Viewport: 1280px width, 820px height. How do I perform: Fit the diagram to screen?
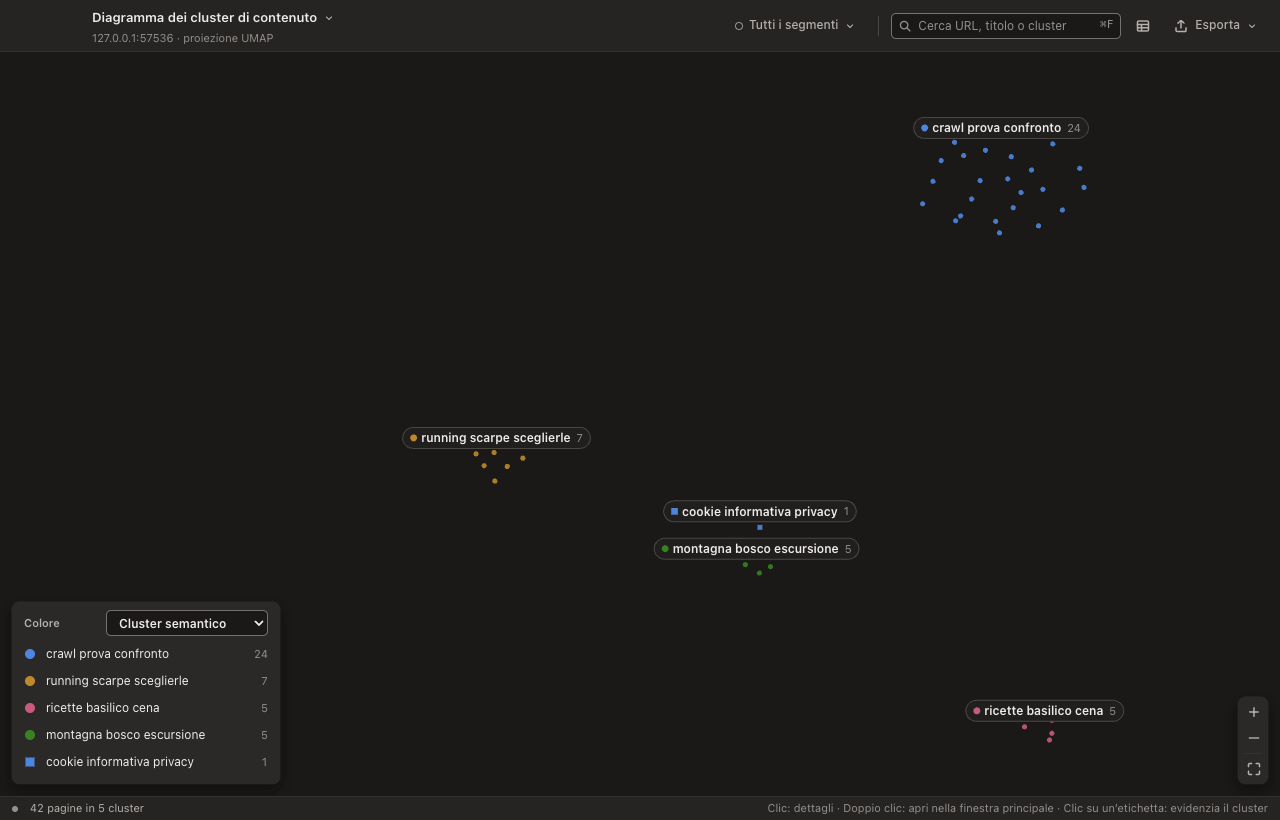1254,769
